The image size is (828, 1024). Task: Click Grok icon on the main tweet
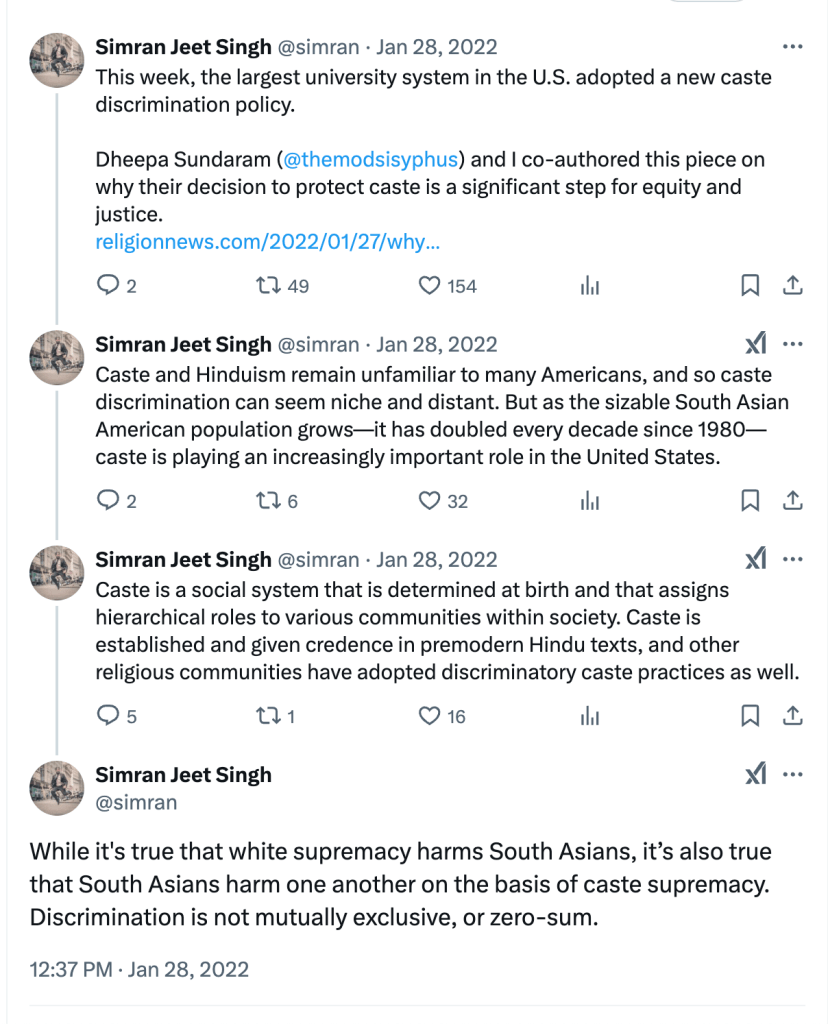point(756,774)
